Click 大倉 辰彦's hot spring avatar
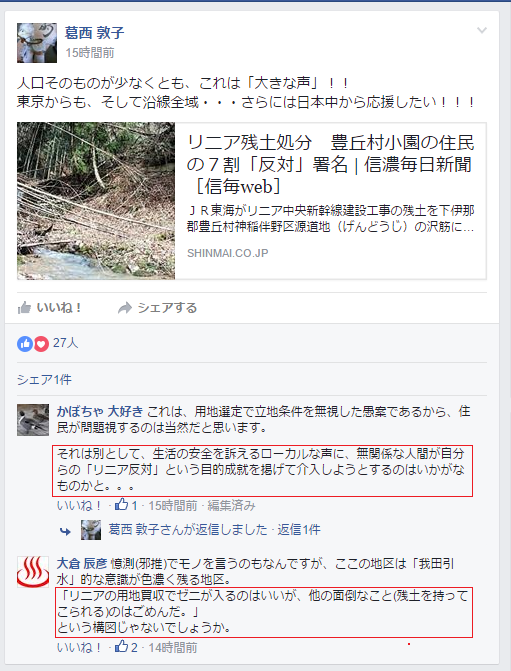511x671 pixels. [x=33, y=572]
